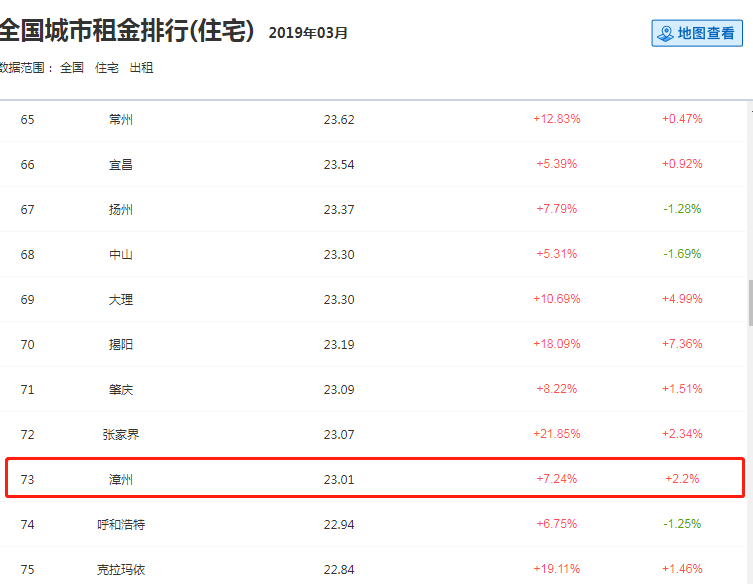The width and height of the screenshot is (753, 584).
Task: Click rank number 67
Action: [x=27, y=209]
